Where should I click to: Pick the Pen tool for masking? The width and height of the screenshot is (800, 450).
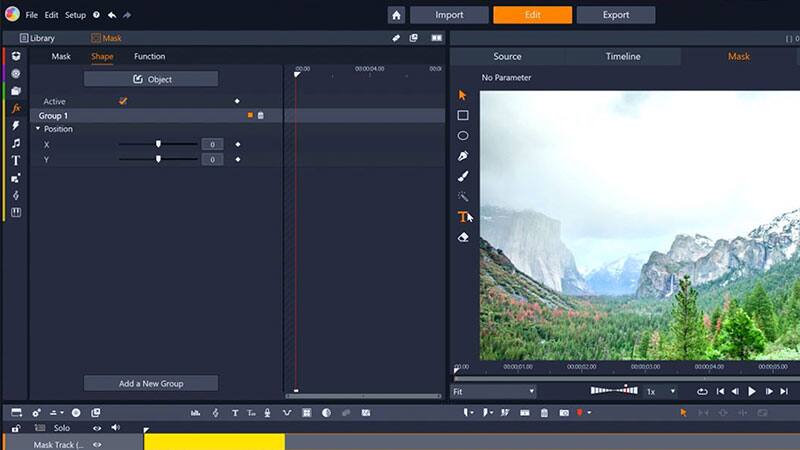pyautogui.click(x=463, y=156)
